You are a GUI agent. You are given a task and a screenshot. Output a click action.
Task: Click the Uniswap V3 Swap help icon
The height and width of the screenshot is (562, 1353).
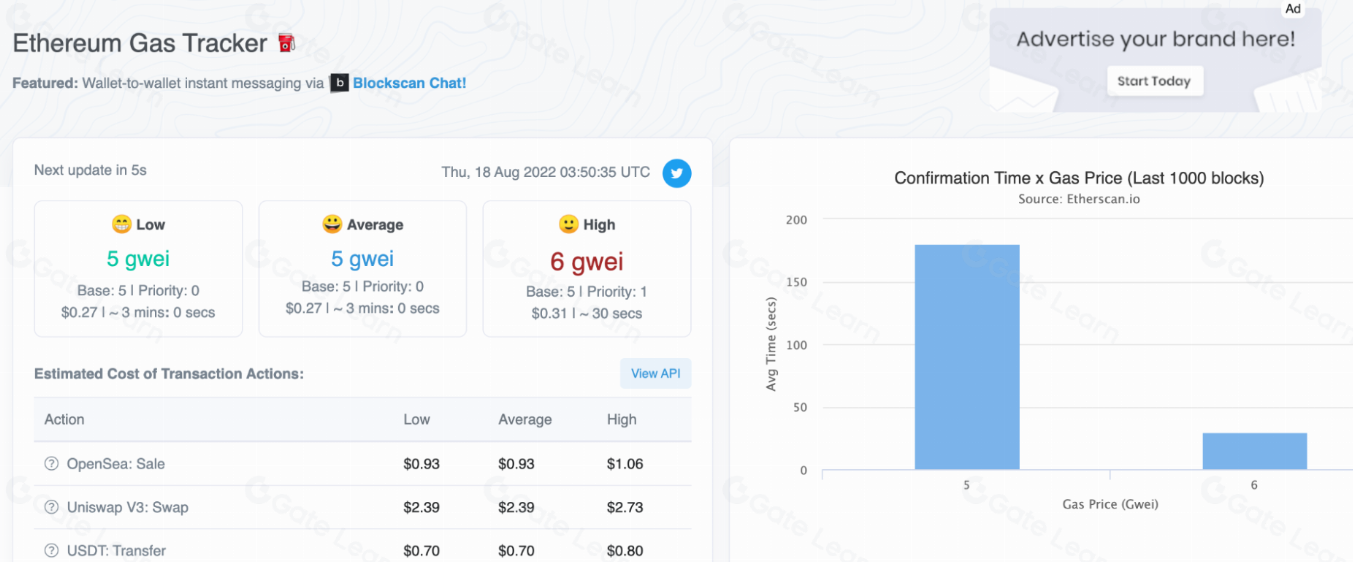pyautogui.click(x=51, y=507)
